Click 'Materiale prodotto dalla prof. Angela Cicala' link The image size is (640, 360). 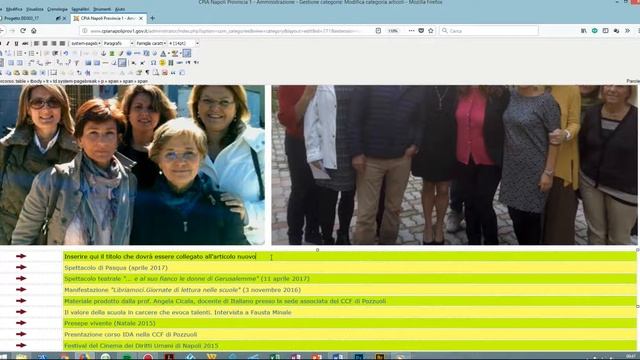(225, 301)
